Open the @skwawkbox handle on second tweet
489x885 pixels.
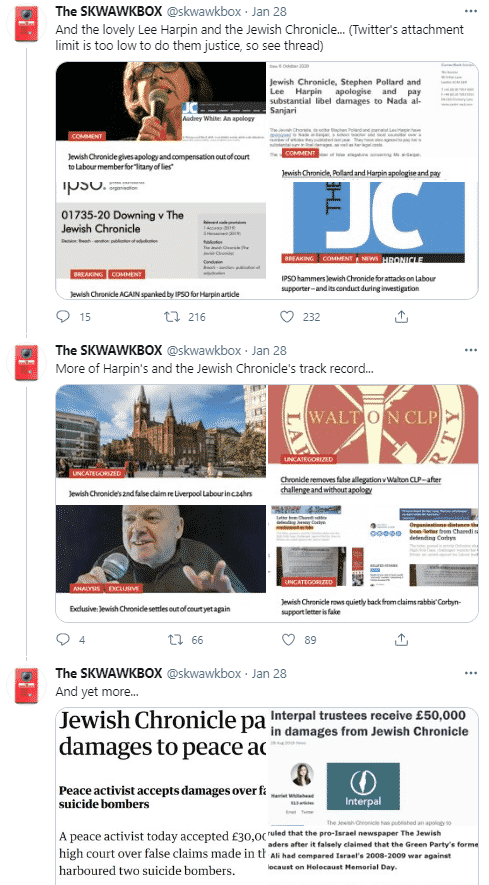204,350
